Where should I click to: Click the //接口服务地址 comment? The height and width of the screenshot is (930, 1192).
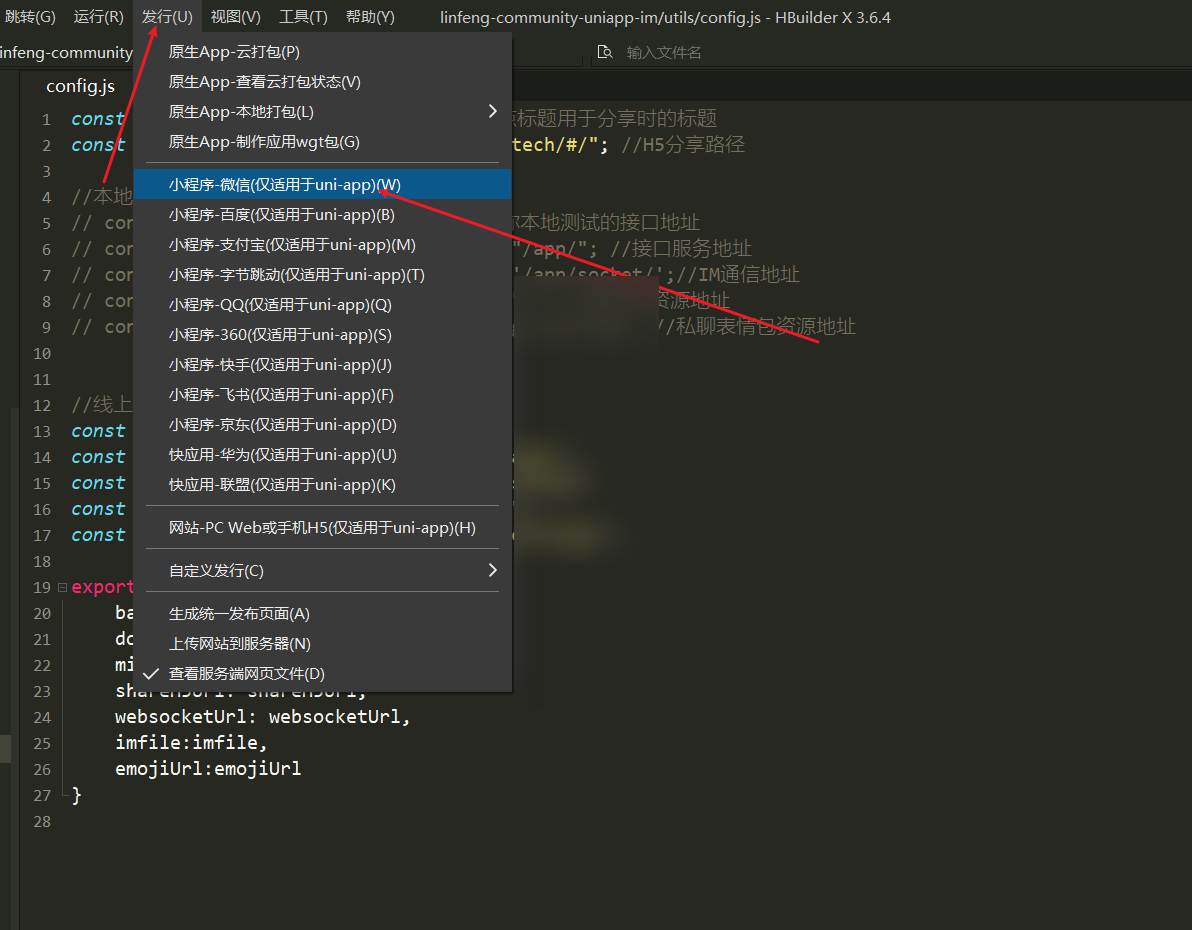click(680, 249)
